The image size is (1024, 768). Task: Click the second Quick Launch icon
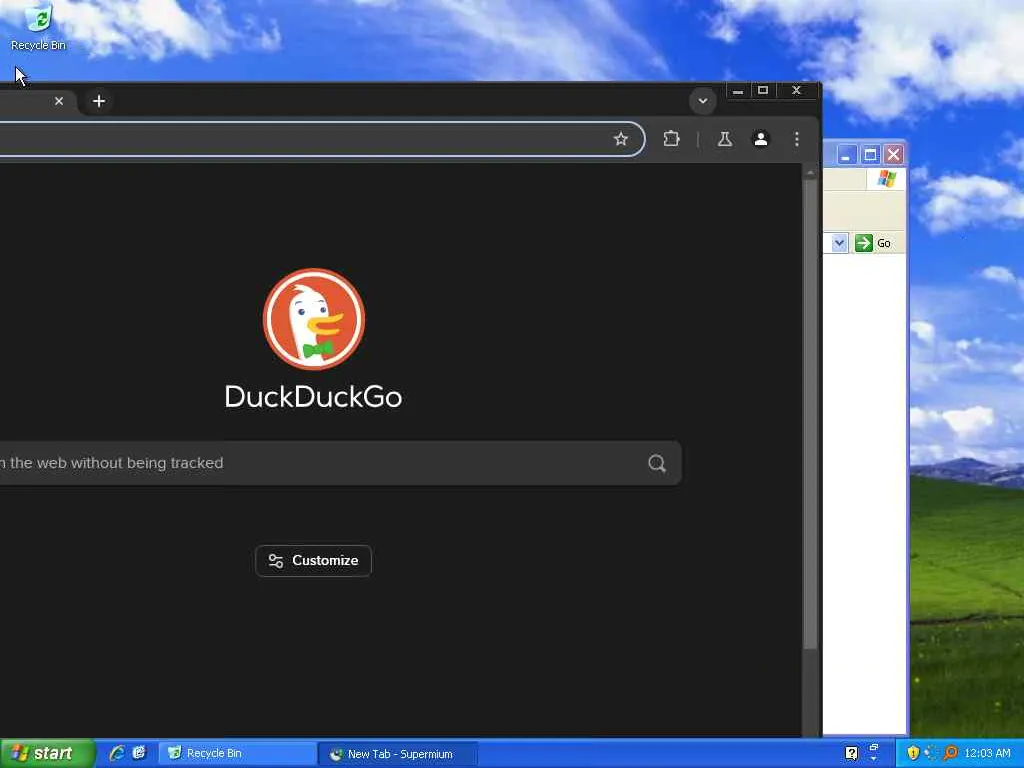pyautogui.click(x=139, y=753)
